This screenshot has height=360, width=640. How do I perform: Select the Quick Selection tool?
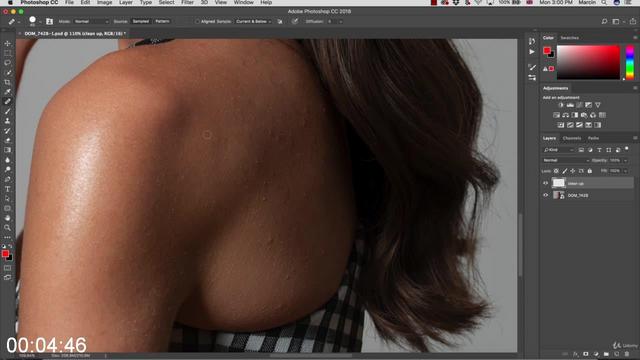click(x=7, y=73)
